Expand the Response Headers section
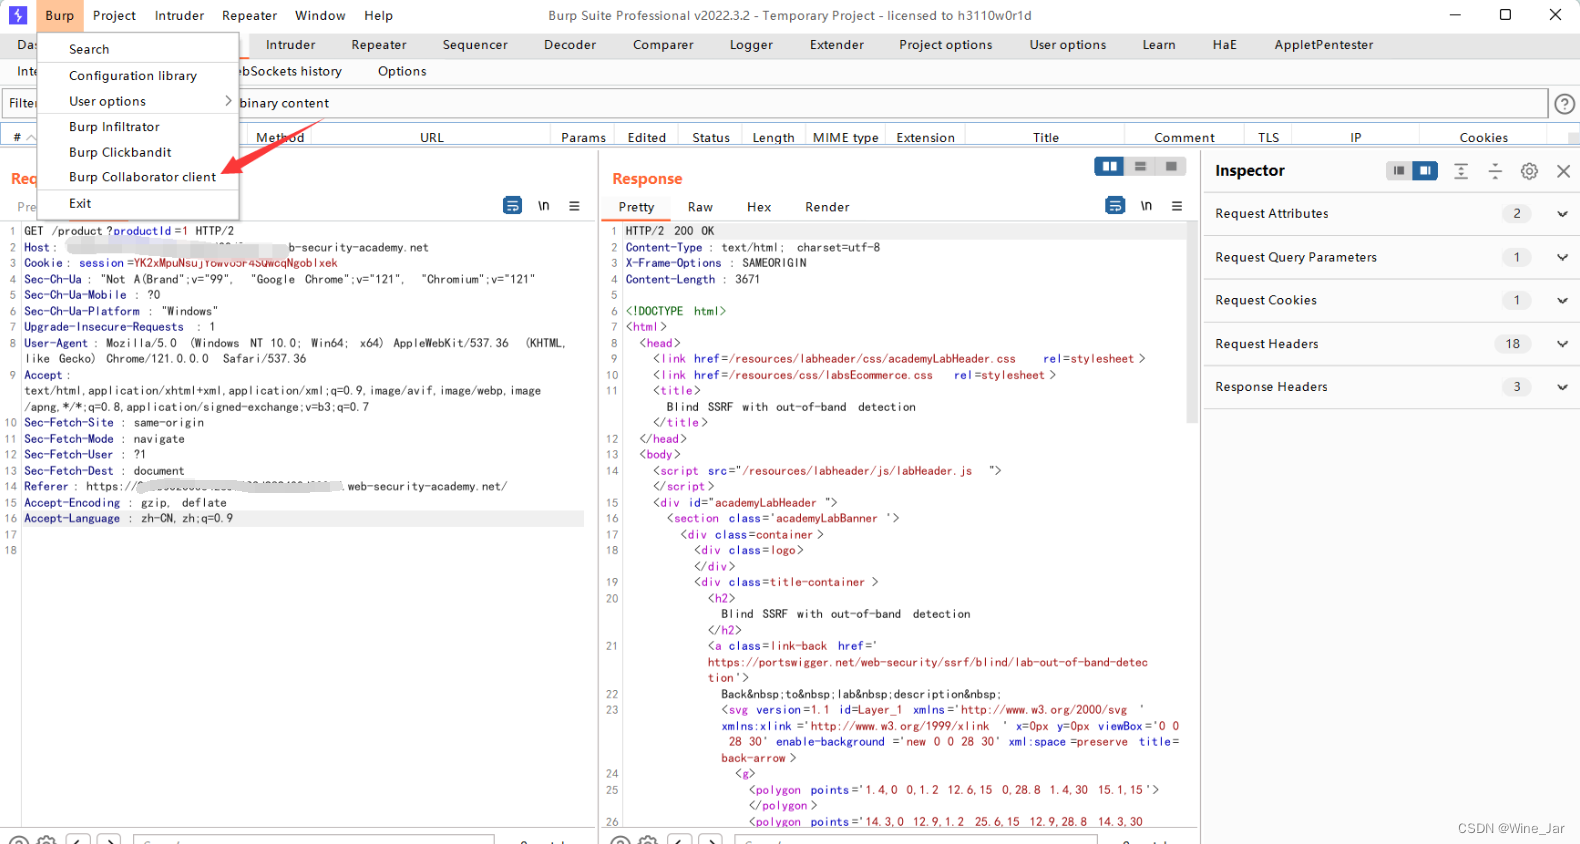This screenshot has height=844, width=1580. click(x=1562, y=387)
